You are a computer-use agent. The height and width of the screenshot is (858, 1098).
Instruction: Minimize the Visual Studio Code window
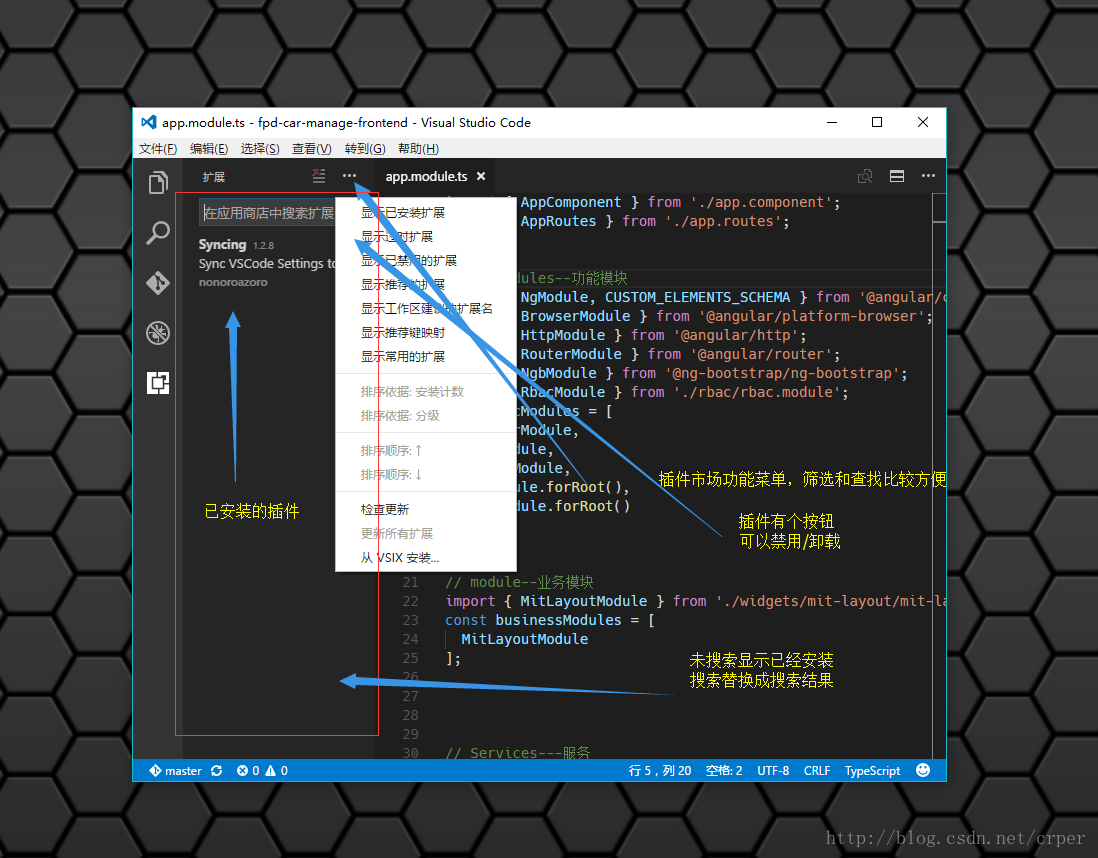tap(832, 122)
